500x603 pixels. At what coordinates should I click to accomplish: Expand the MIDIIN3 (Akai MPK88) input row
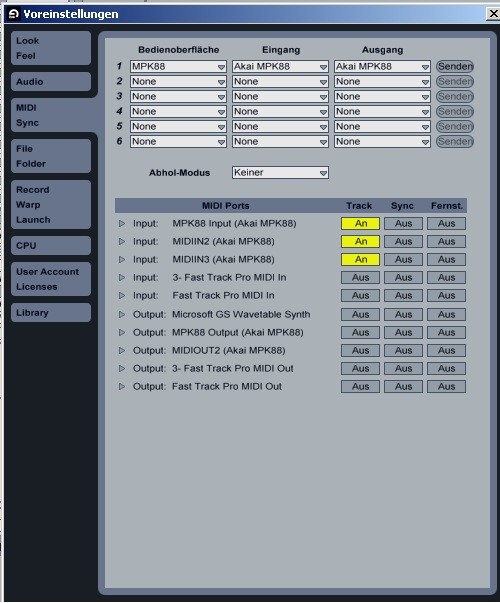click(x=122, y=260)
